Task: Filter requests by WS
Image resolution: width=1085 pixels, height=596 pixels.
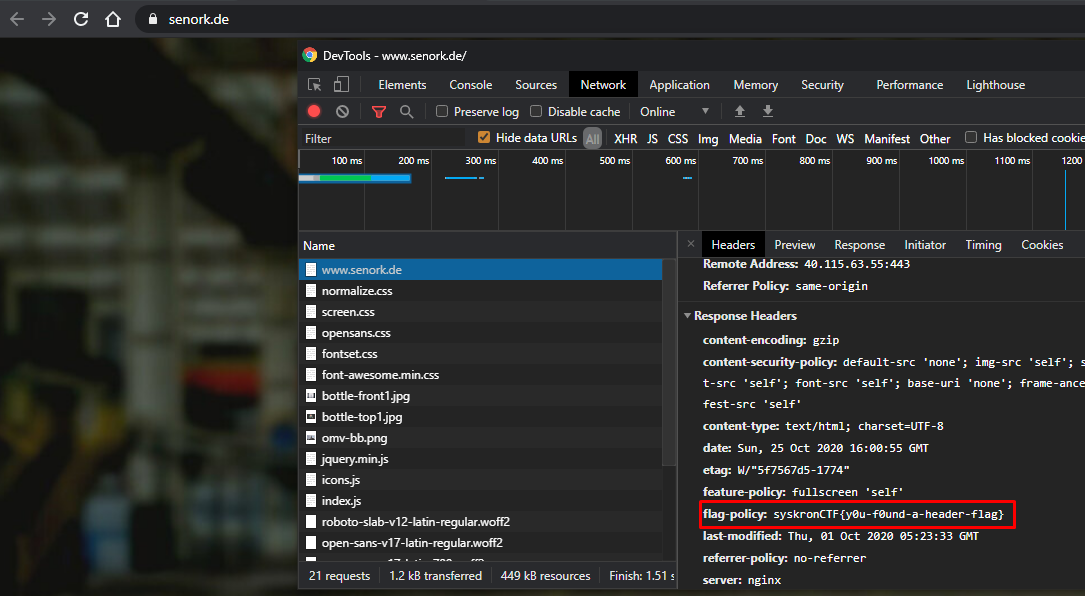Action: (845, 138)
